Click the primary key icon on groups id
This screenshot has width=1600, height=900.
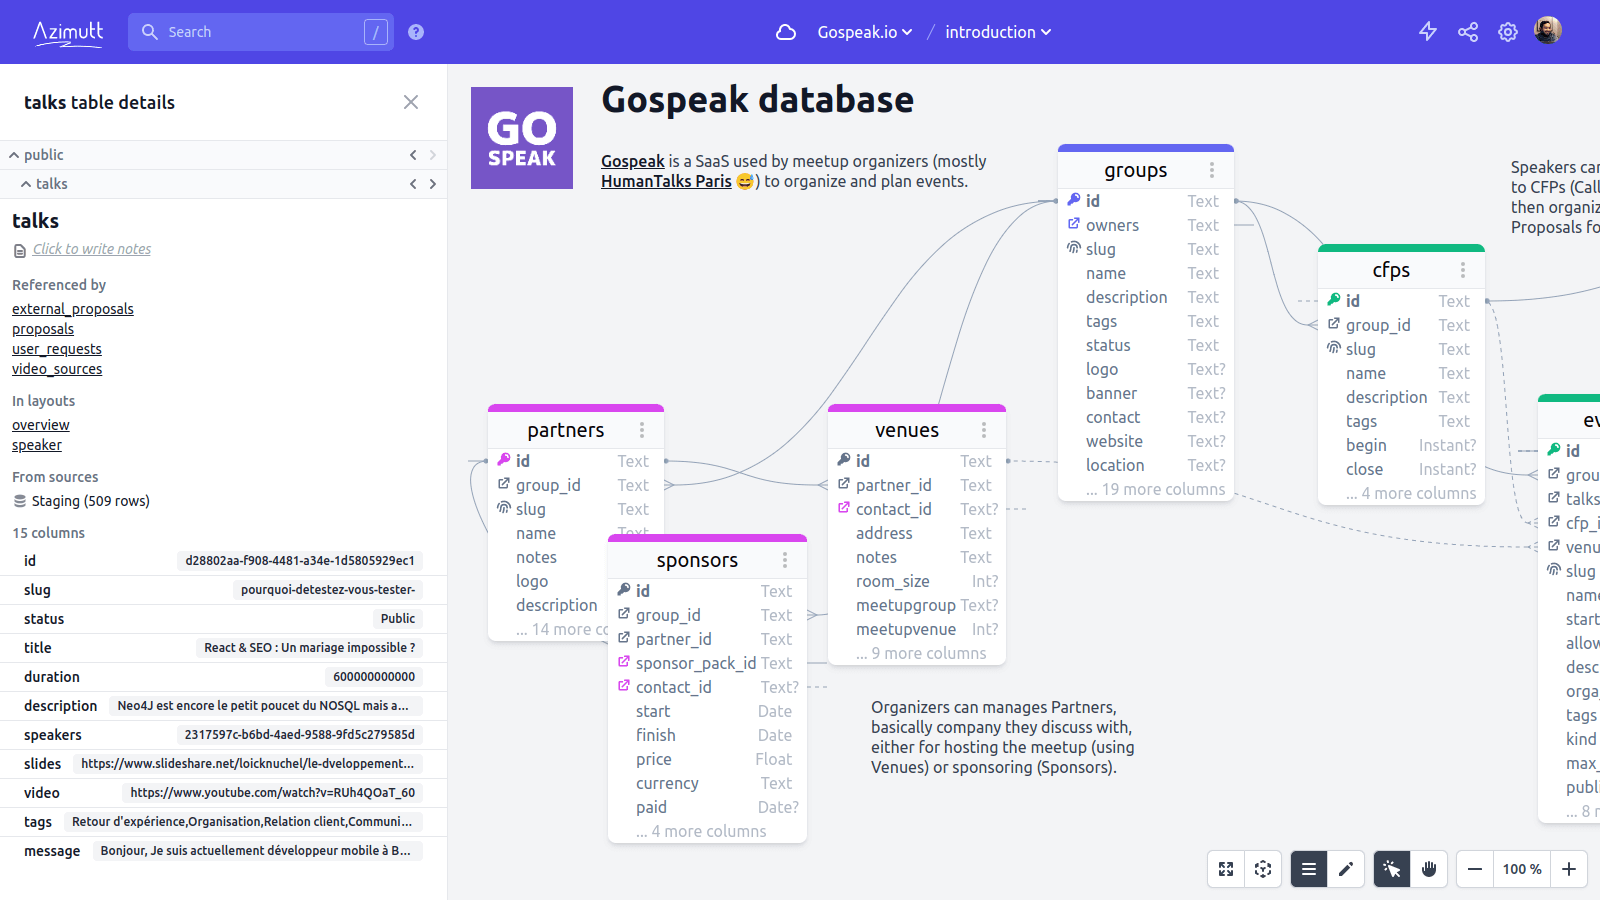(1074, 200)
